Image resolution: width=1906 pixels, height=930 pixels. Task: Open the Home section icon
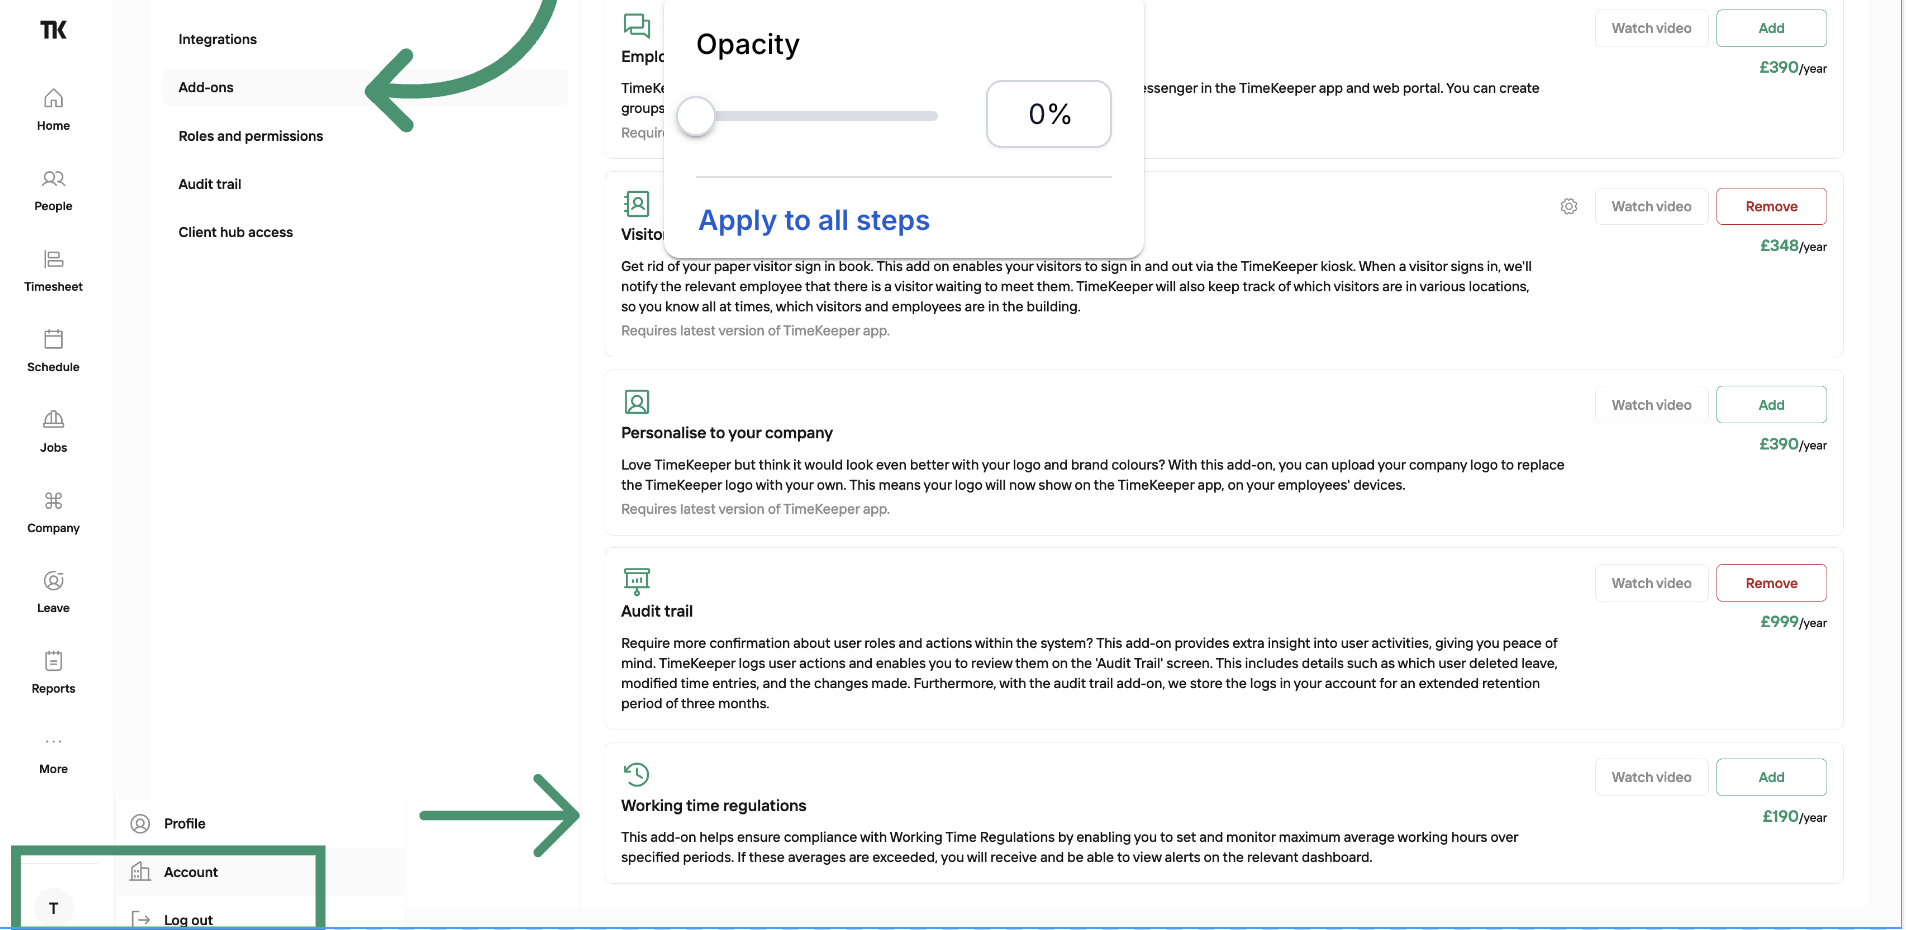click(x=54, y=98)
